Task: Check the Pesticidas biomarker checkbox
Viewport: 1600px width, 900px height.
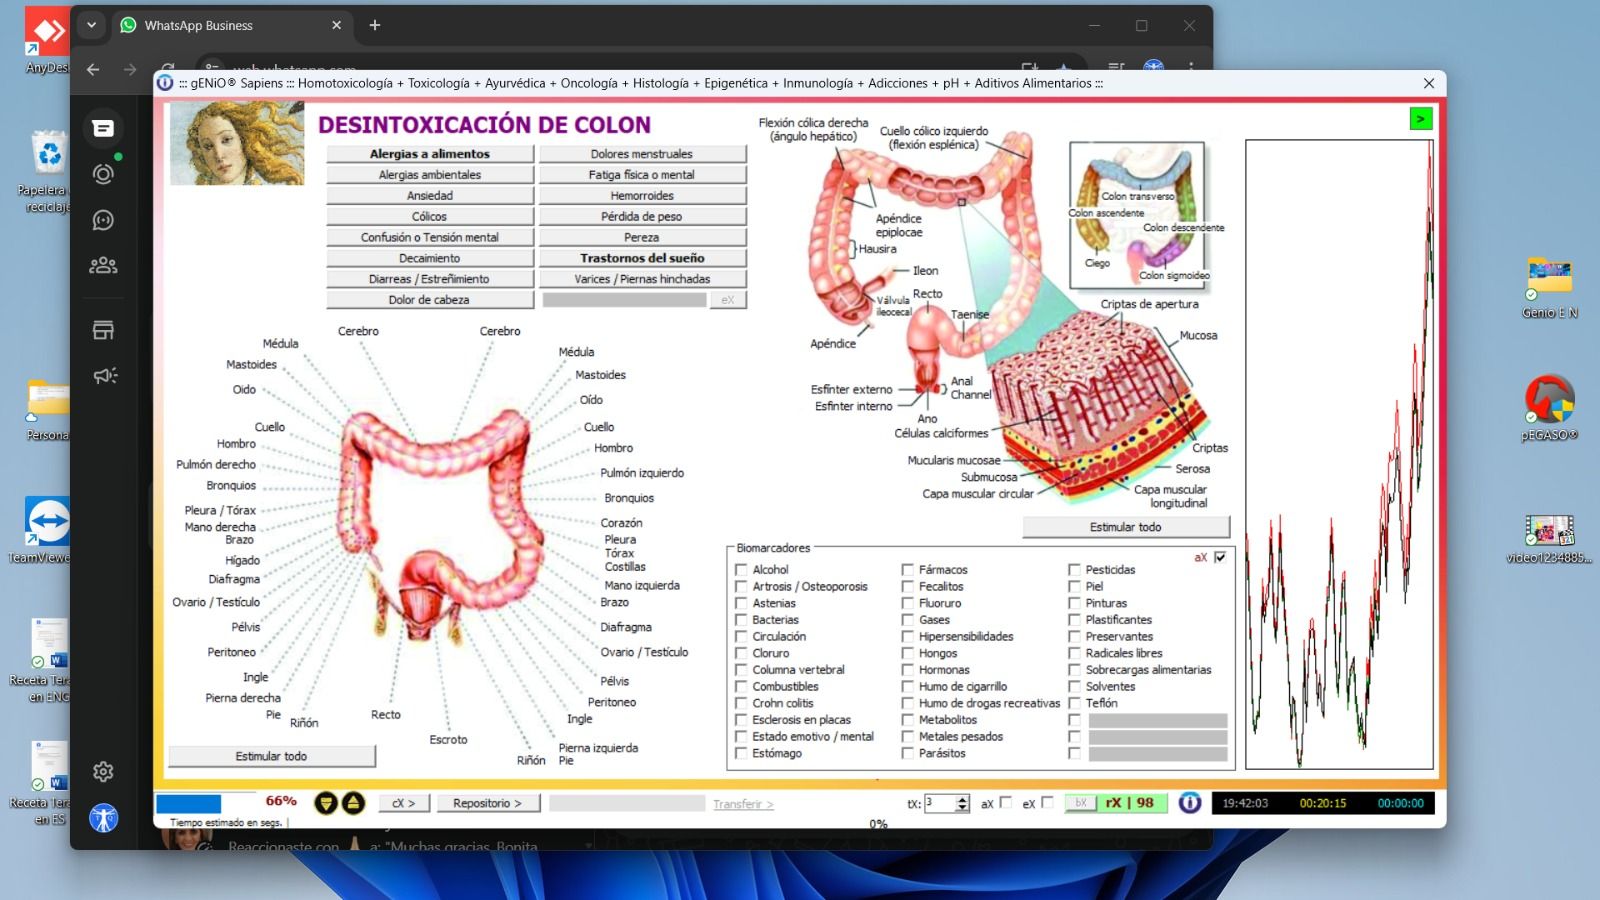Action: point(1074,569)
